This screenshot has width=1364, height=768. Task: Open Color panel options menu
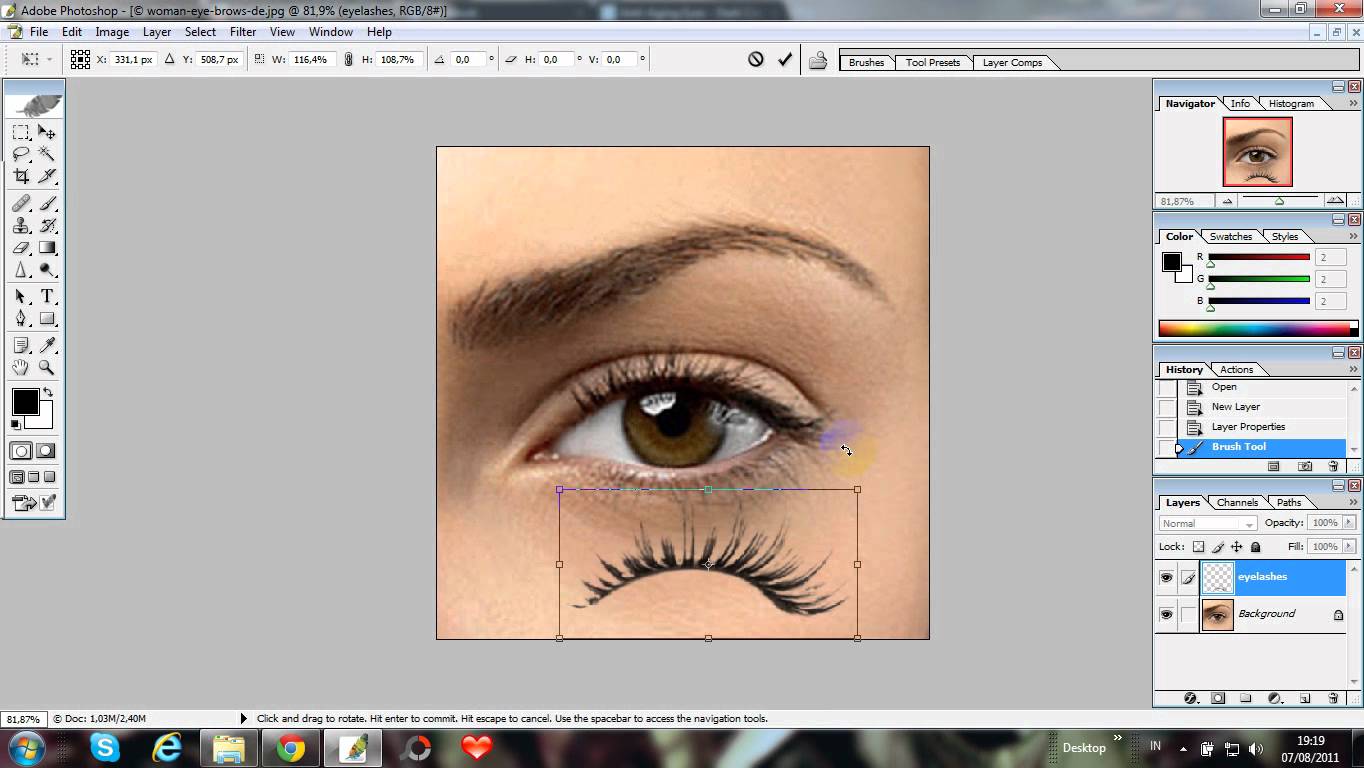tap(1354, 237)
